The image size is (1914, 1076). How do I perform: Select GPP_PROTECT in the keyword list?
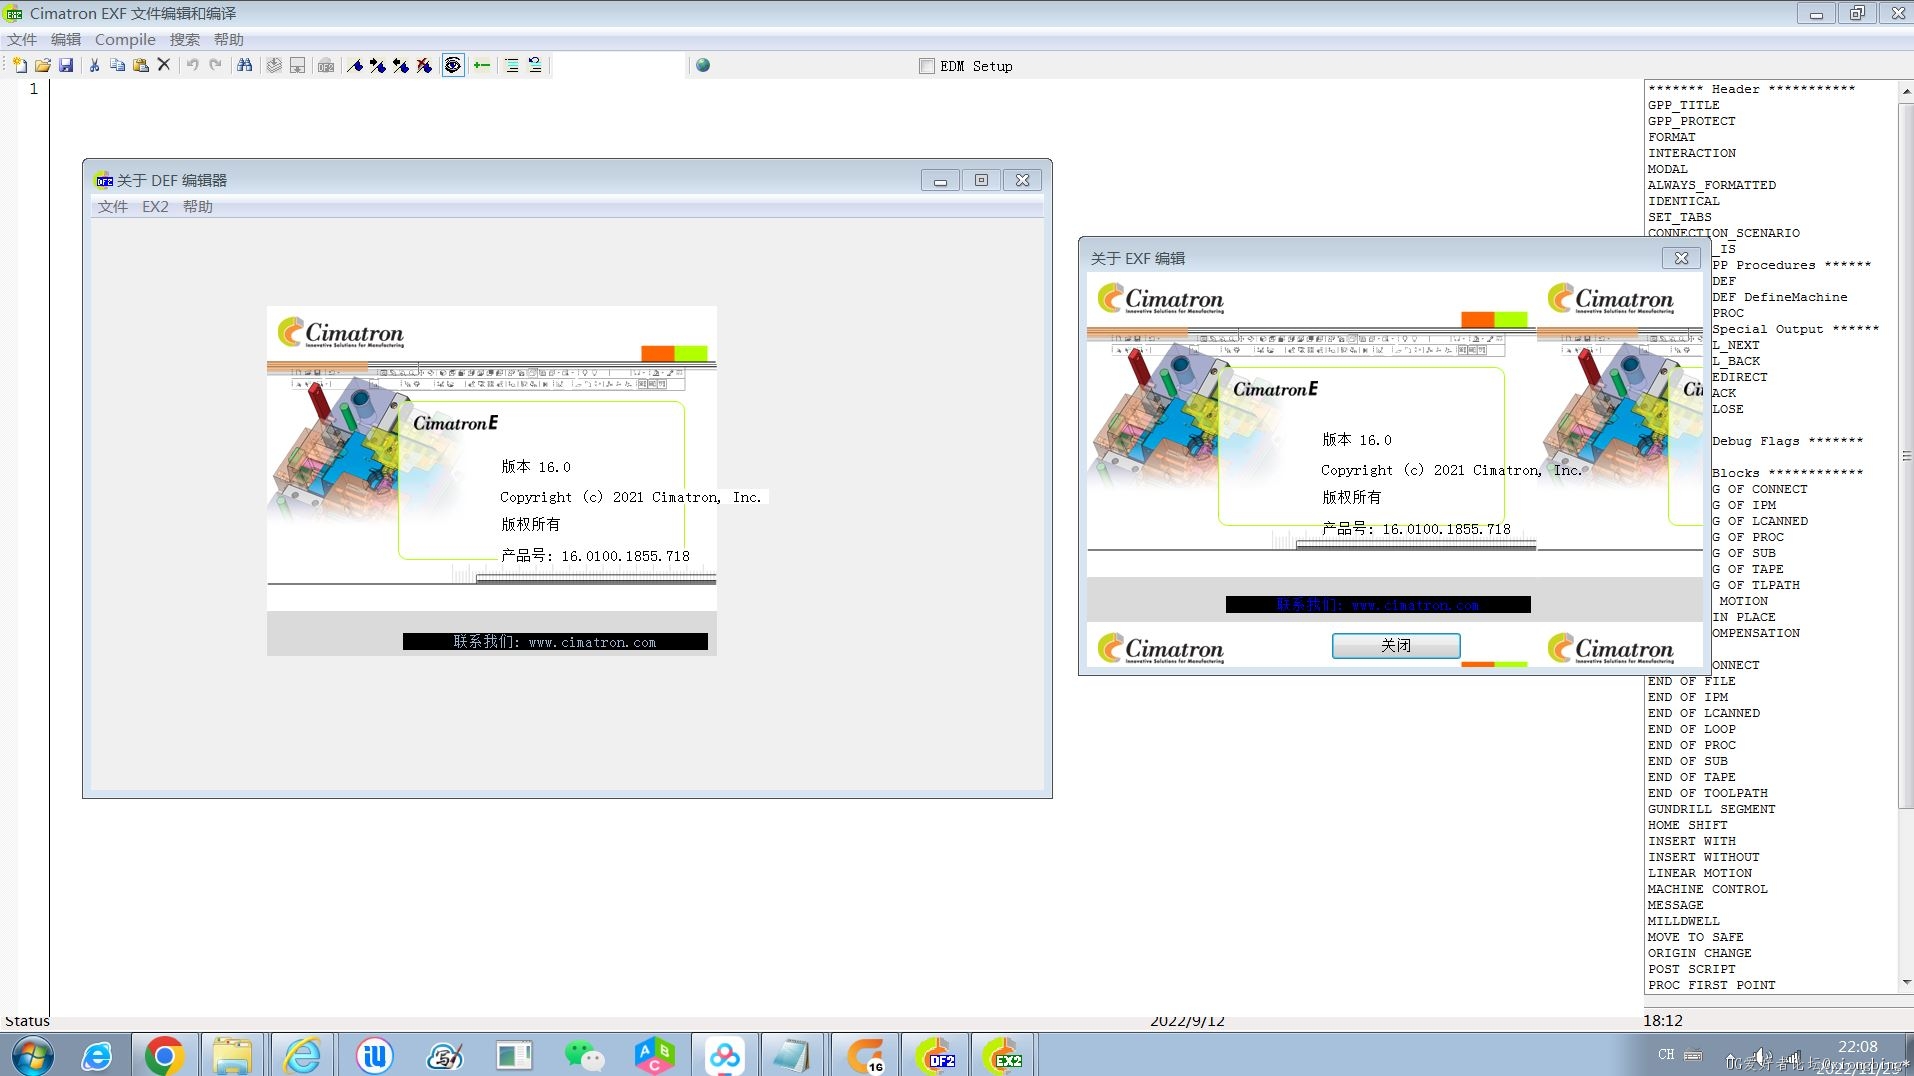tap(1692, 121)
